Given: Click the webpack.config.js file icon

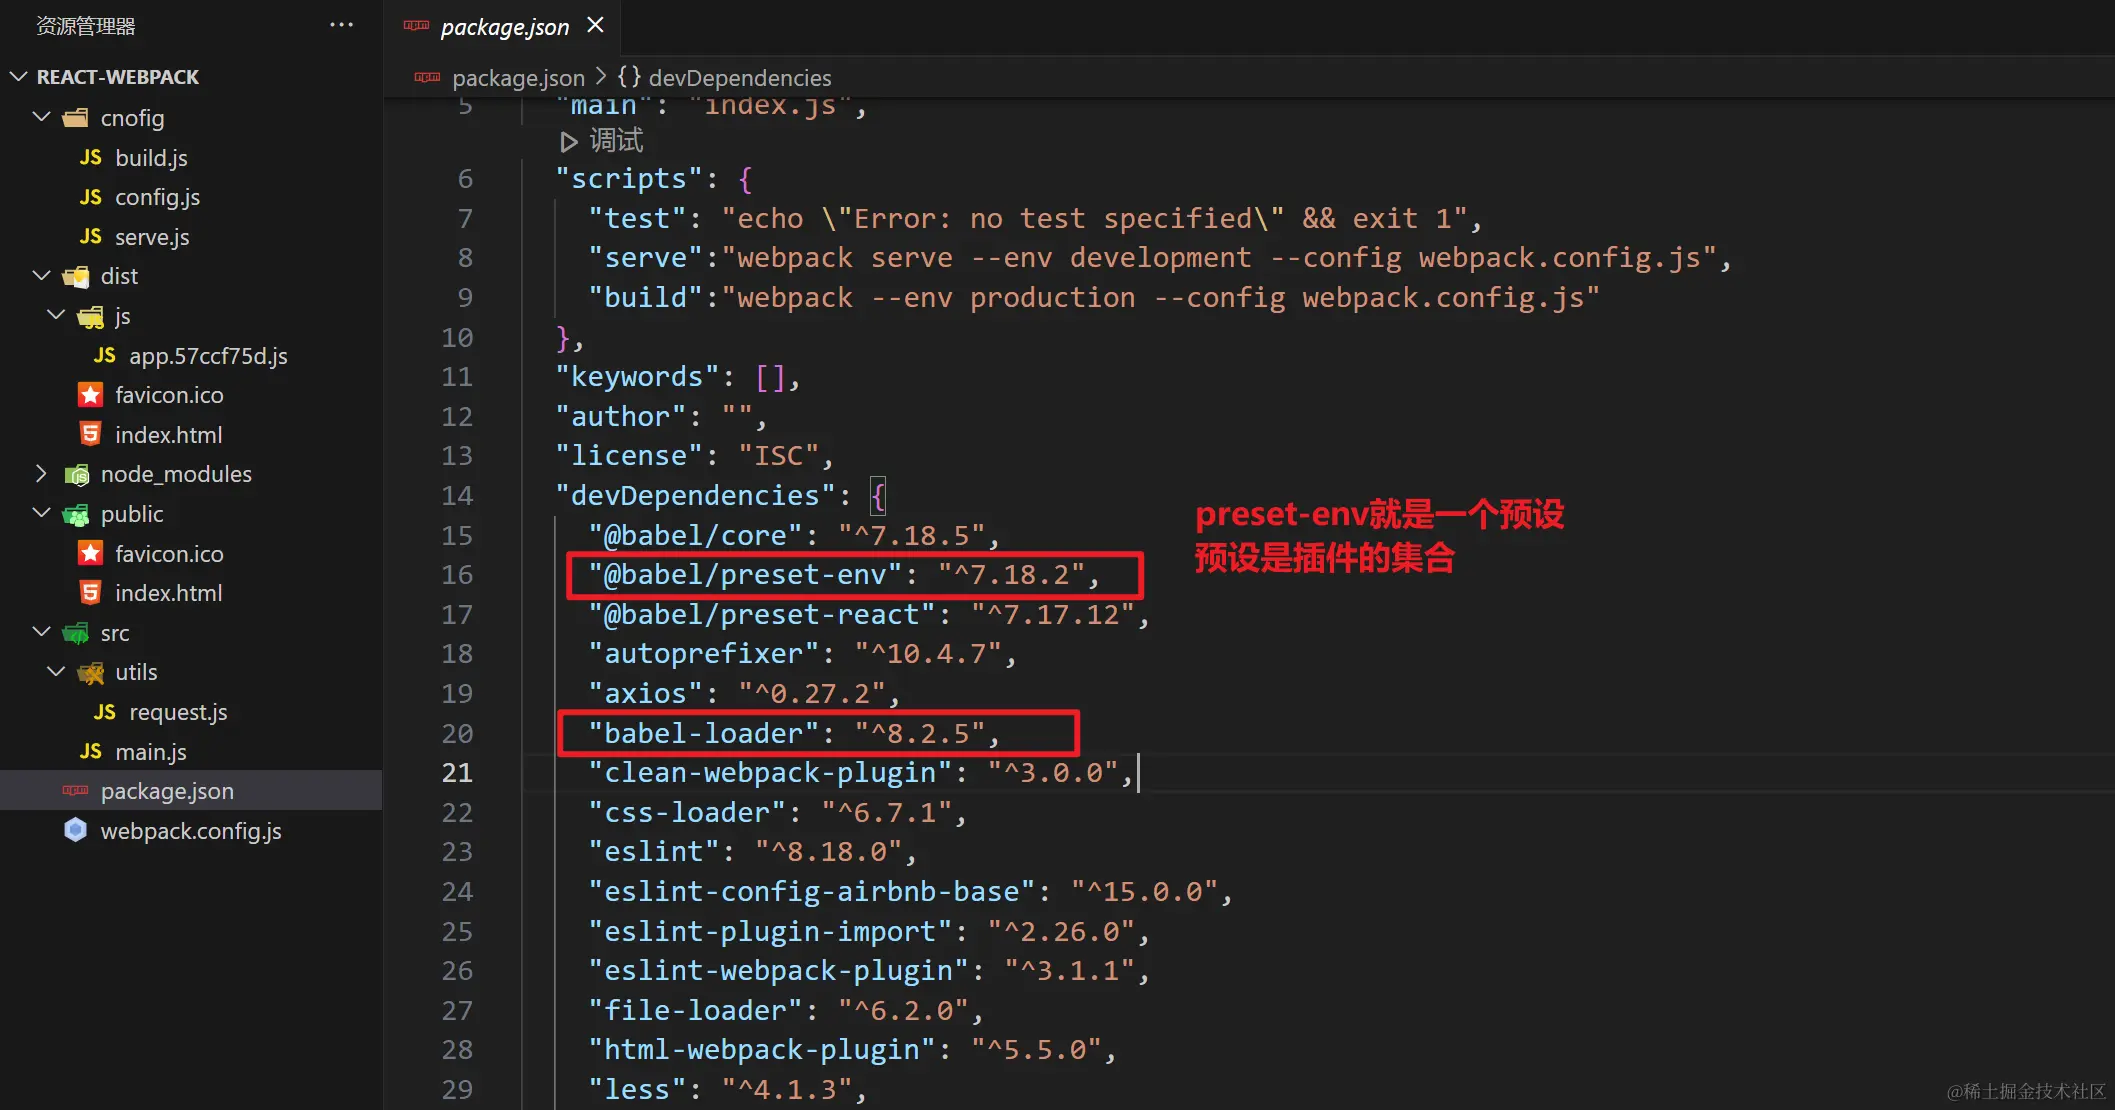Looking at the screenshot, I should click(x=75, y=830).
